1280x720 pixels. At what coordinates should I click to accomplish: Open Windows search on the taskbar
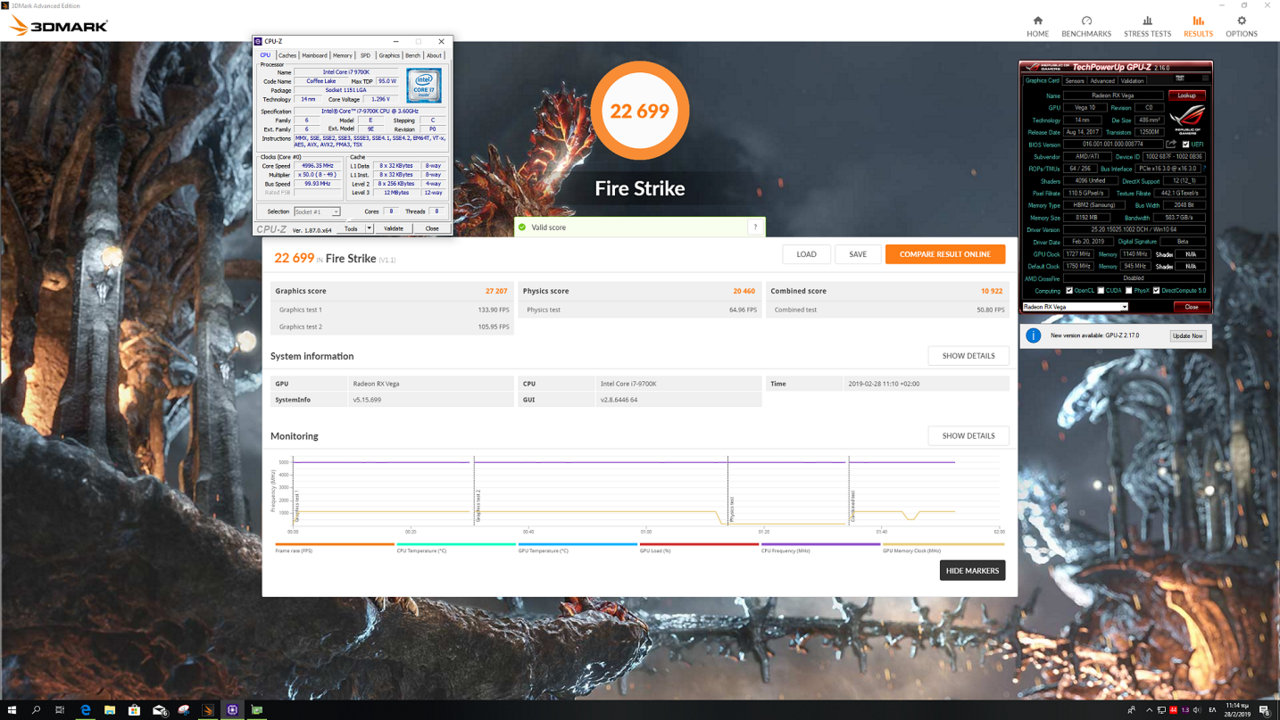coord(37,710)
